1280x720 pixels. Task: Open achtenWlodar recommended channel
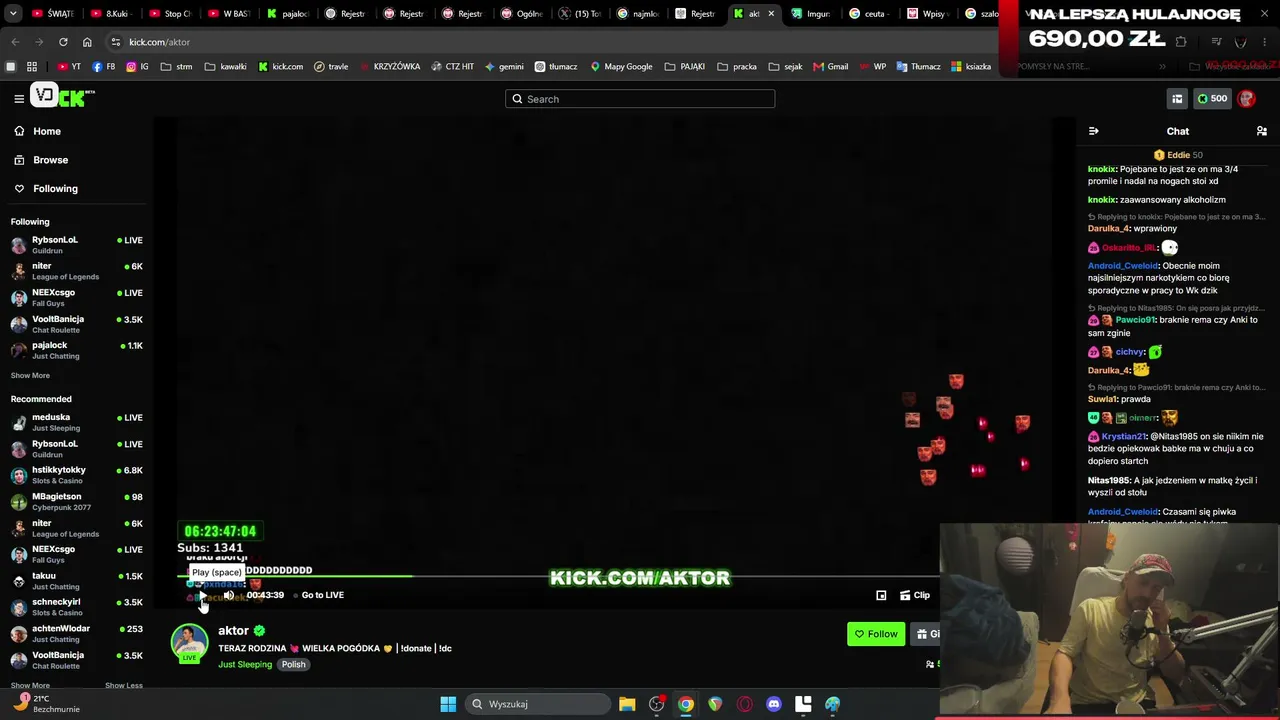(77, 633)
